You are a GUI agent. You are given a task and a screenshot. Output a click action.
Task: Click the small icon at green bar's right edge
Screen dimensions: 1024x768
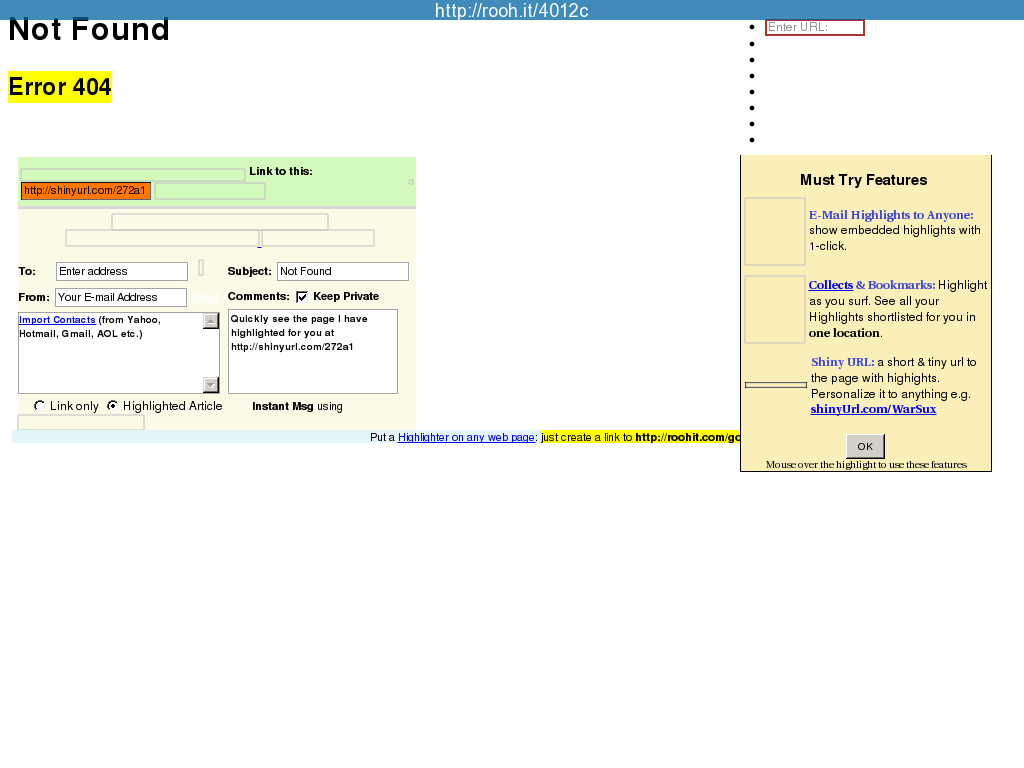(x=410, y=182)
